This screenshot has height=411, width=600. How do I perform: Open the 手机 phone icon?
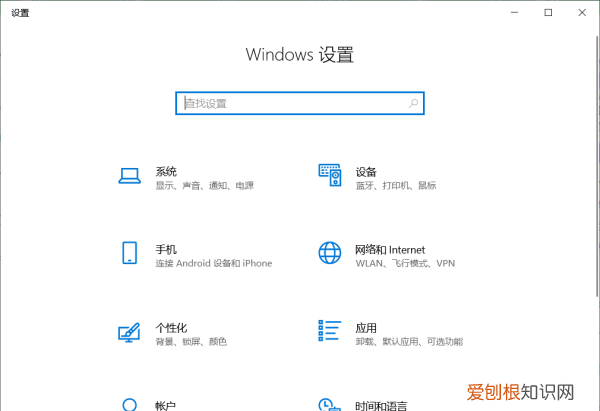129,253
